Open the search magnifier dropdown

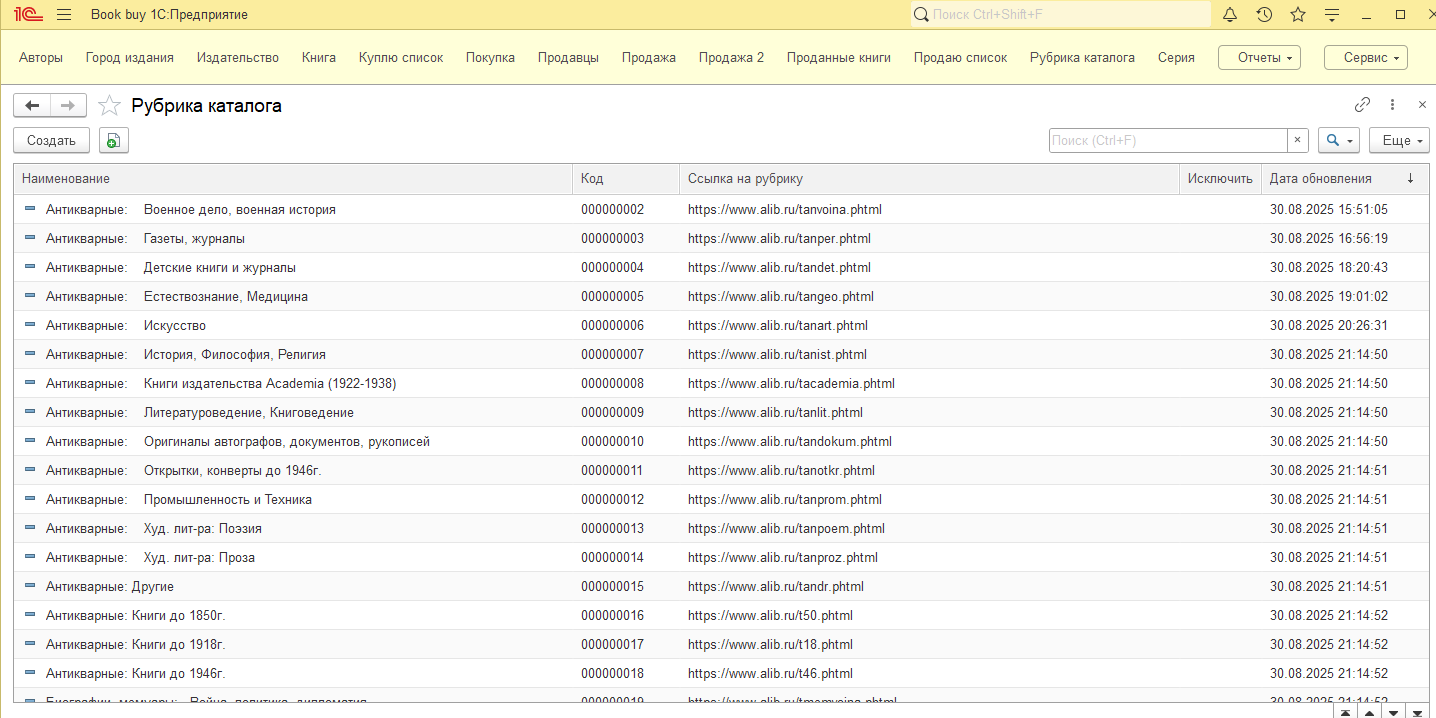point(1338,141)
